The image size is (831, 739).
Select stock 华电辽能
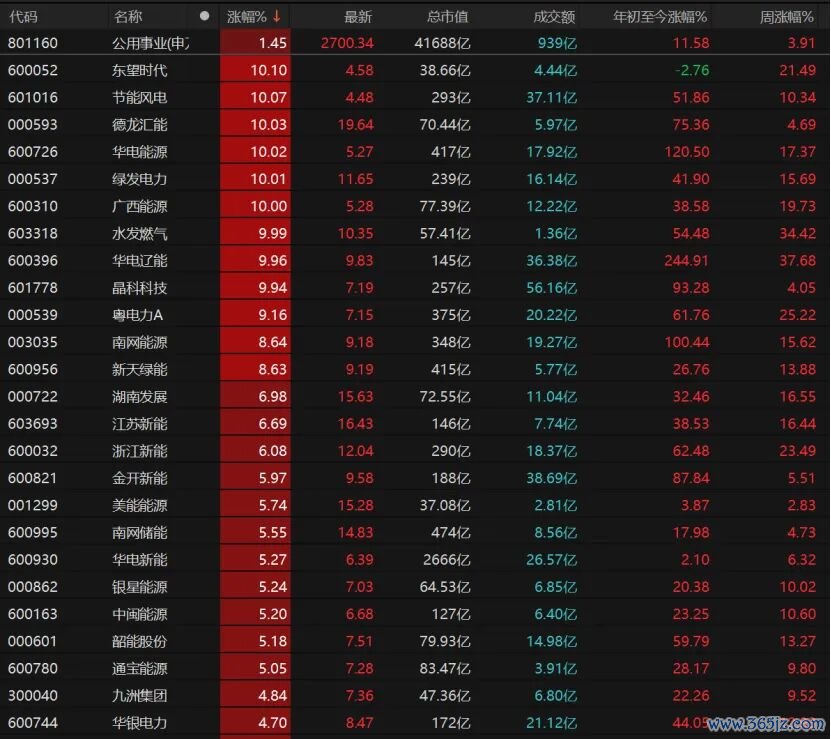click(x=139, y=260)
